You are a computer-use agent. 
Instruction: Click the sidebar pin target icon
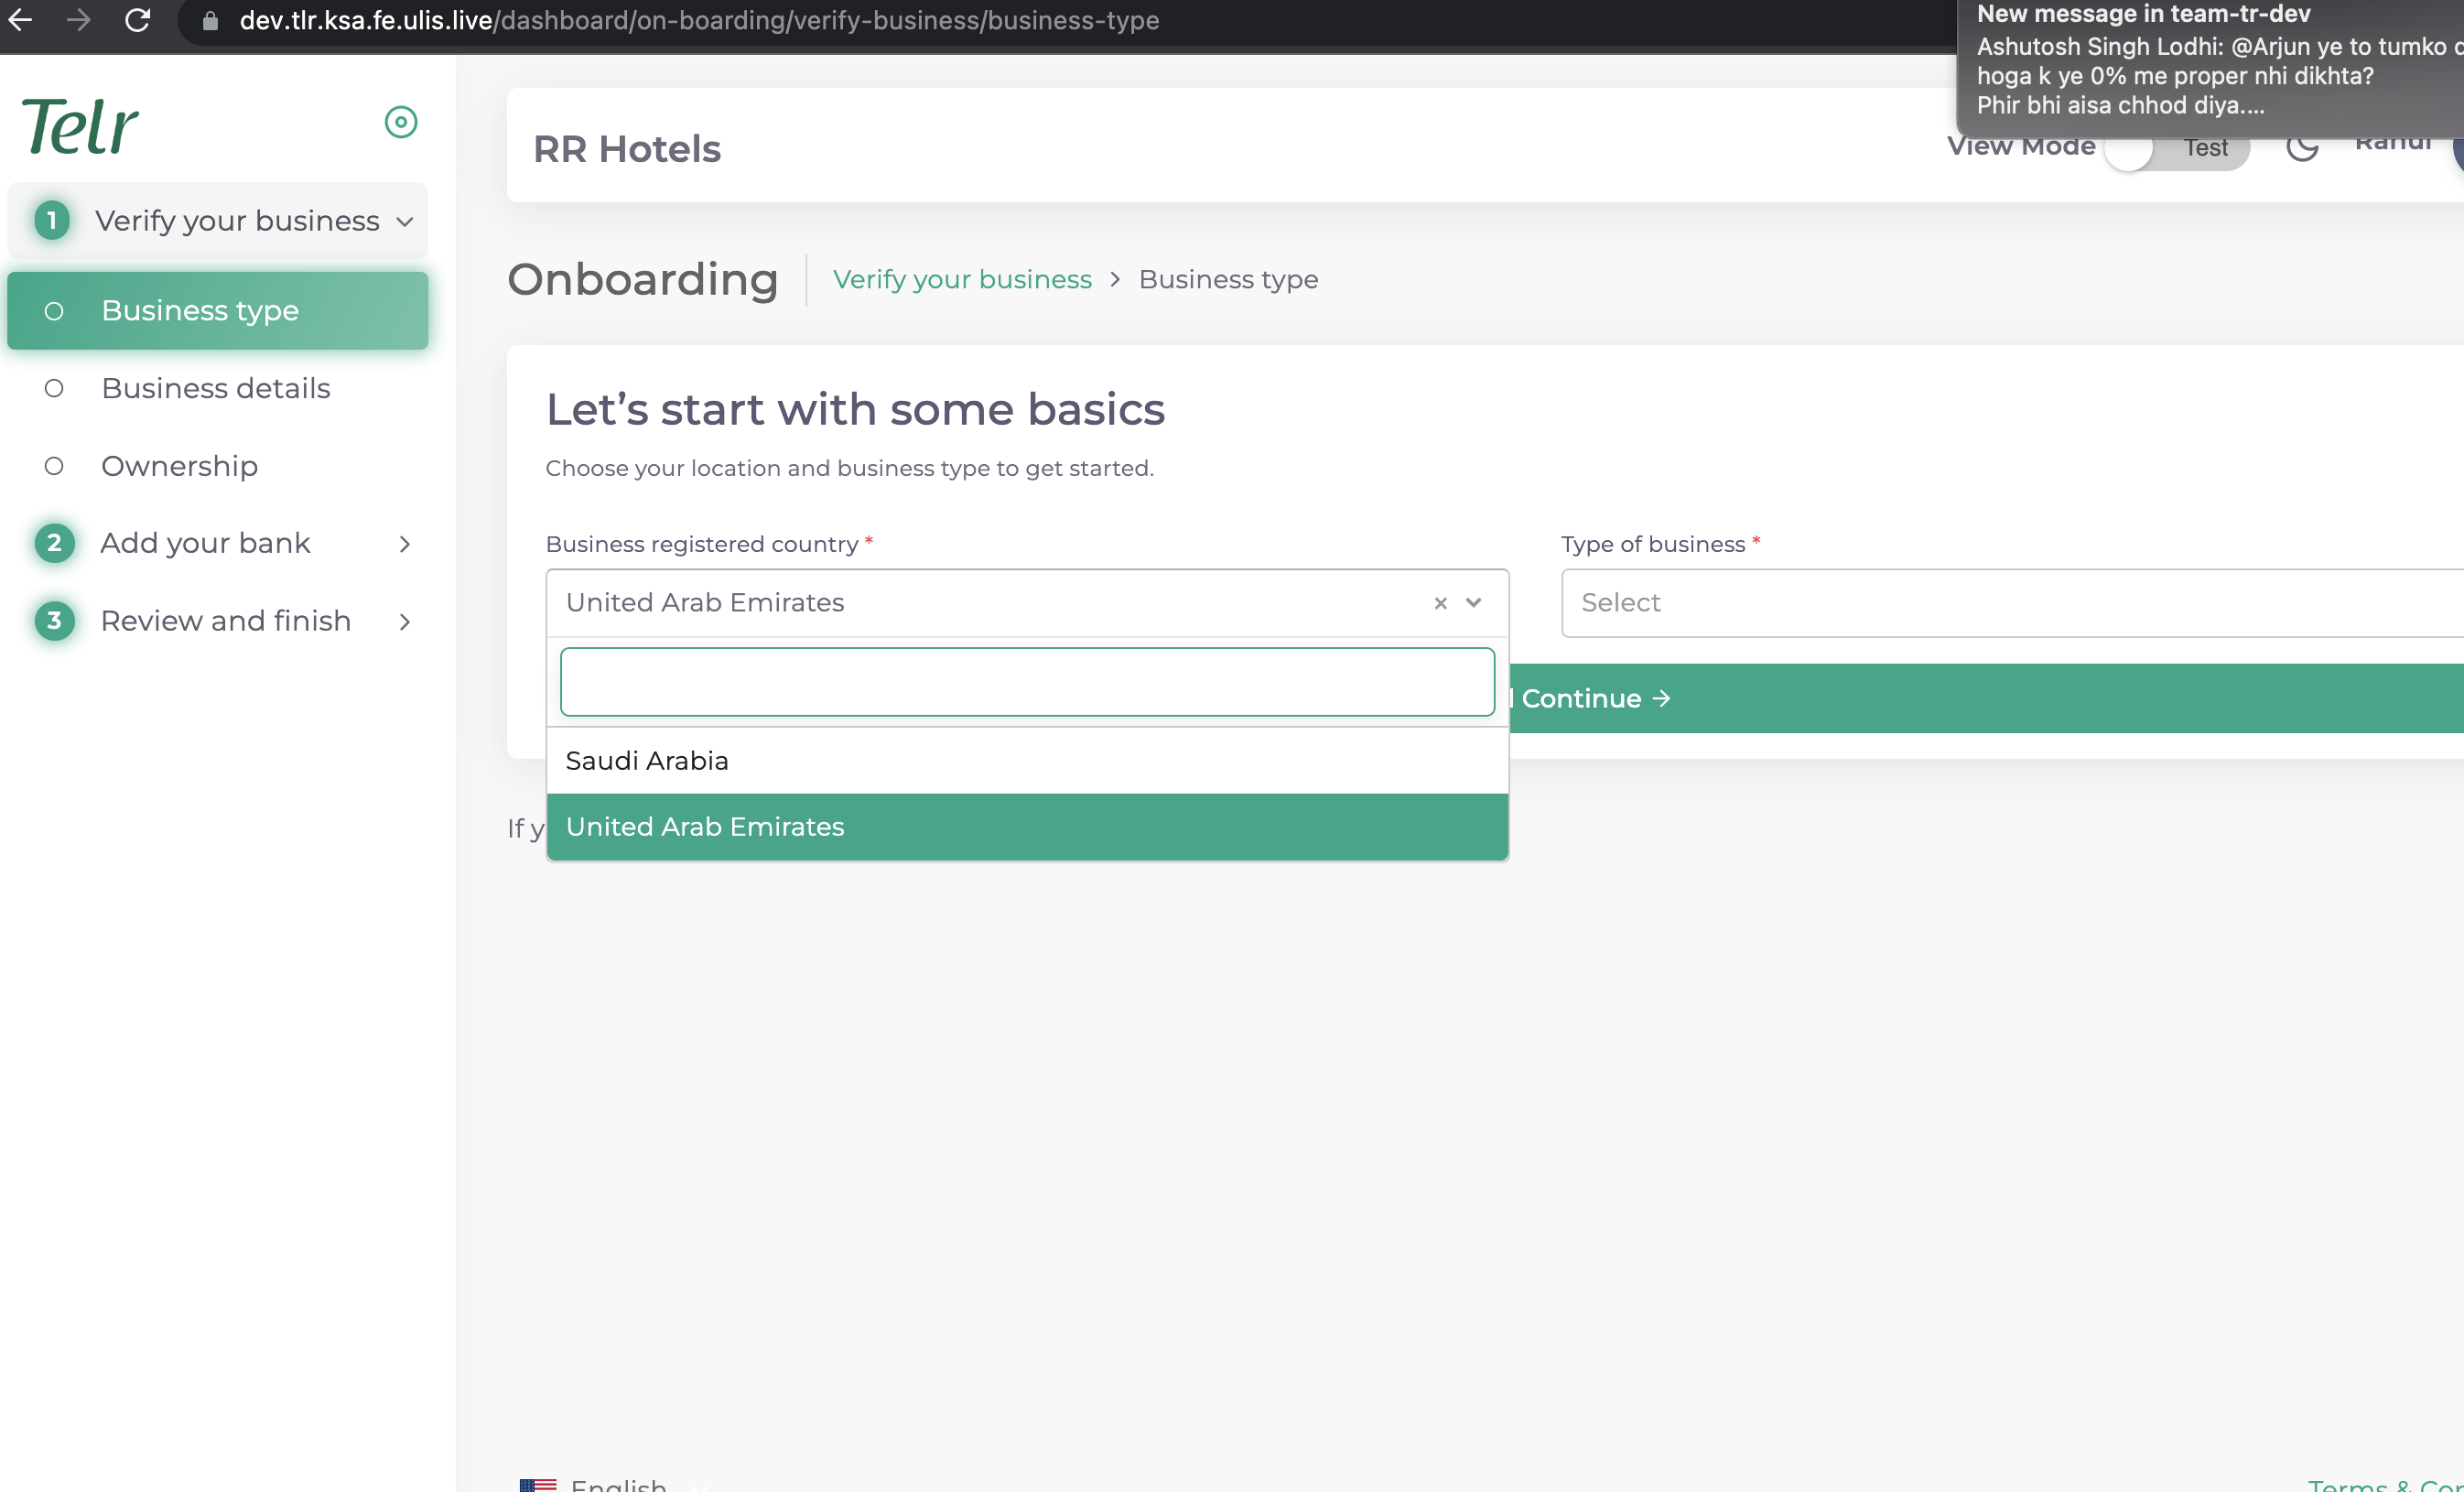[x=401, y=122]
